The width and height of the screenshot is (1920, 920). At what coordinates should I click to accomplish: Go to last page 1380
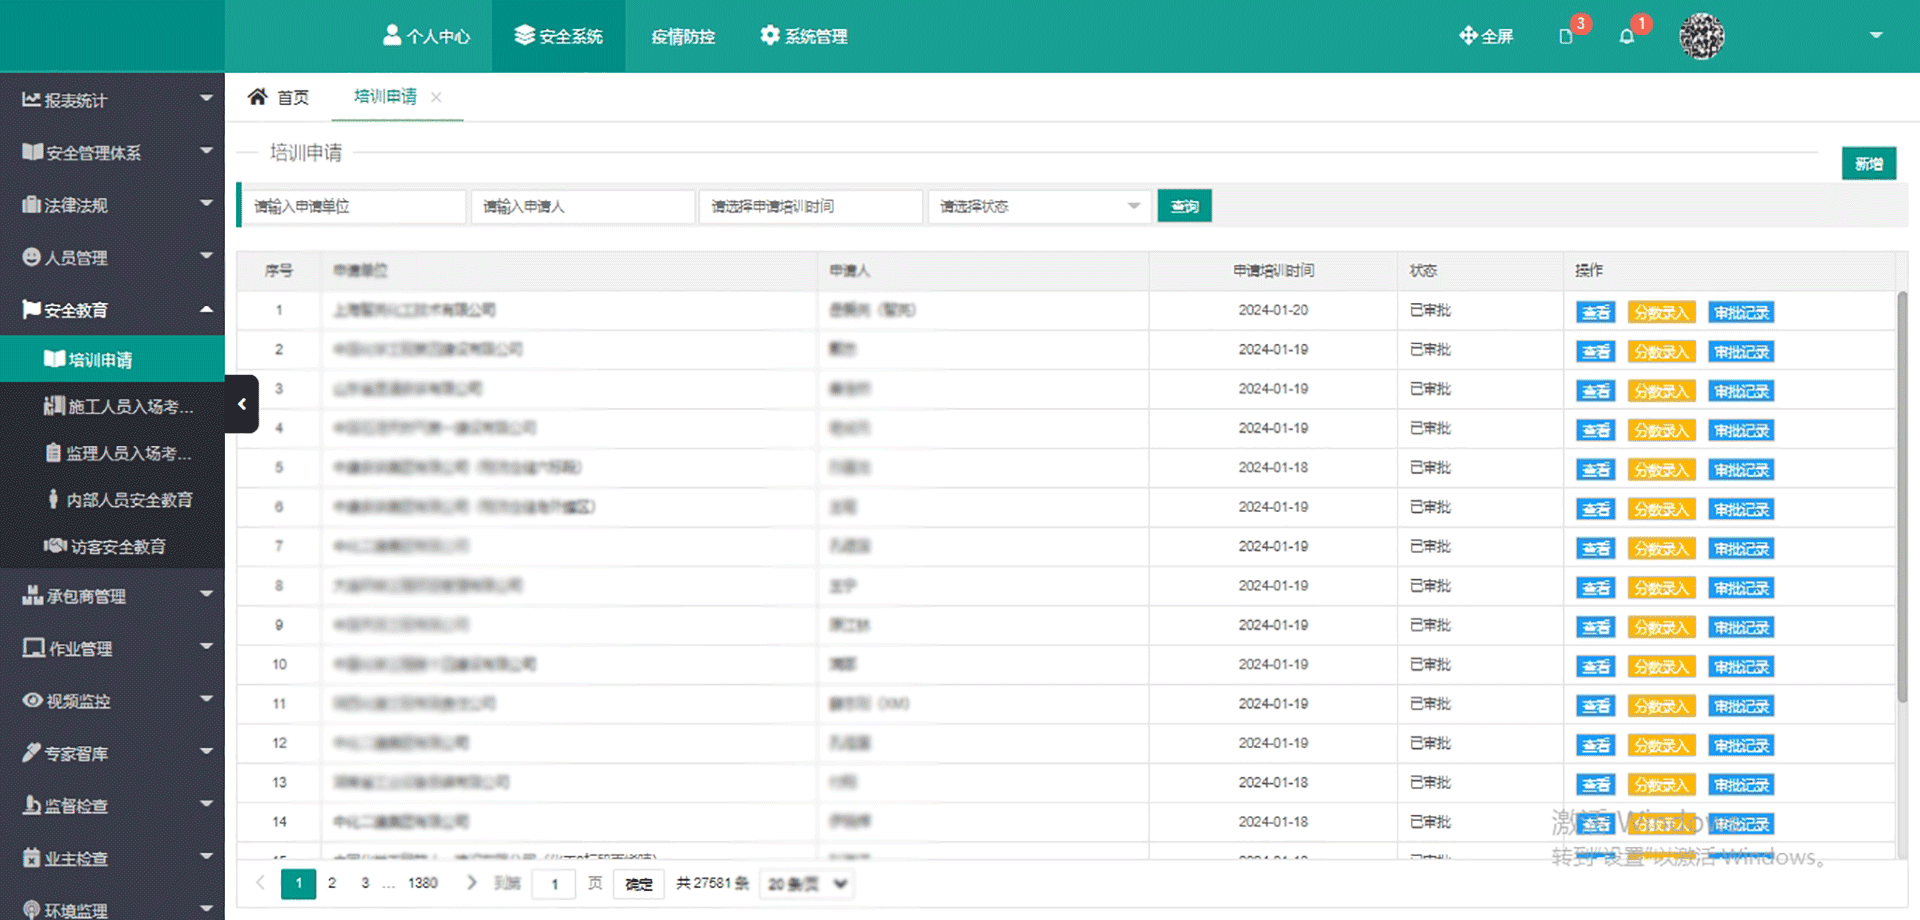423,883
